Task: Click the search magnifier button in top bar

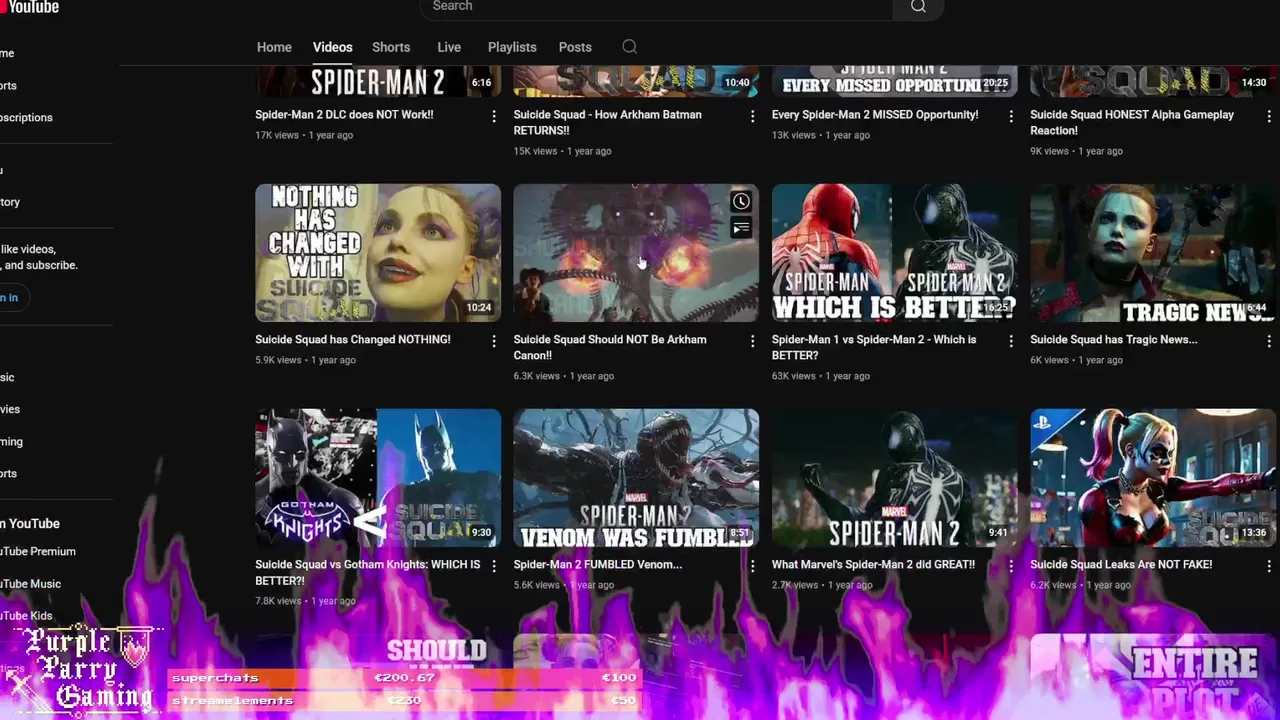Action: click(x=918, y=7)
